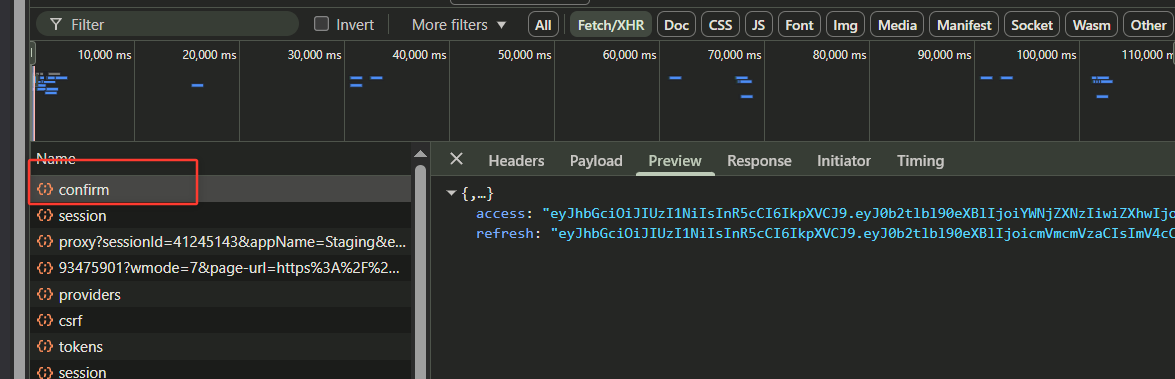Viewport: 1175px width, 379px height.
Task: Select the Fetch/XHR filter
Action: [611, 25]
